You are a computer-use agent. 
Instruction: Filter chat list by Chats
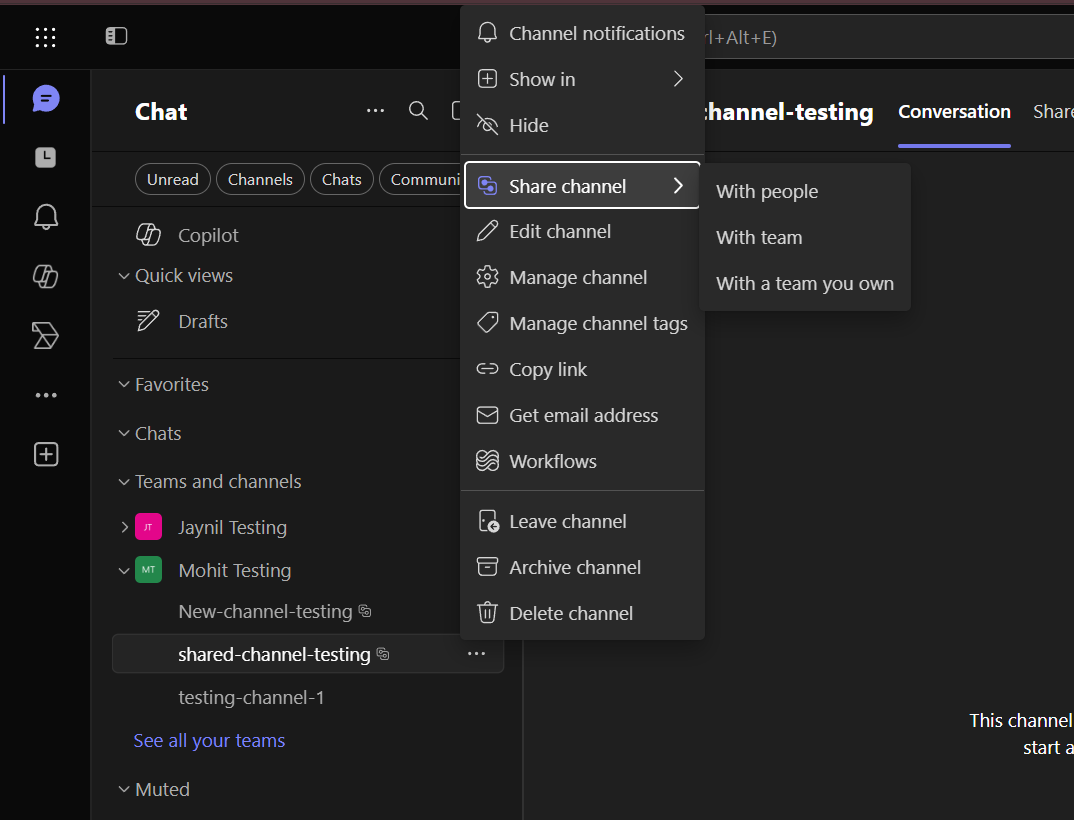point(342,179)
